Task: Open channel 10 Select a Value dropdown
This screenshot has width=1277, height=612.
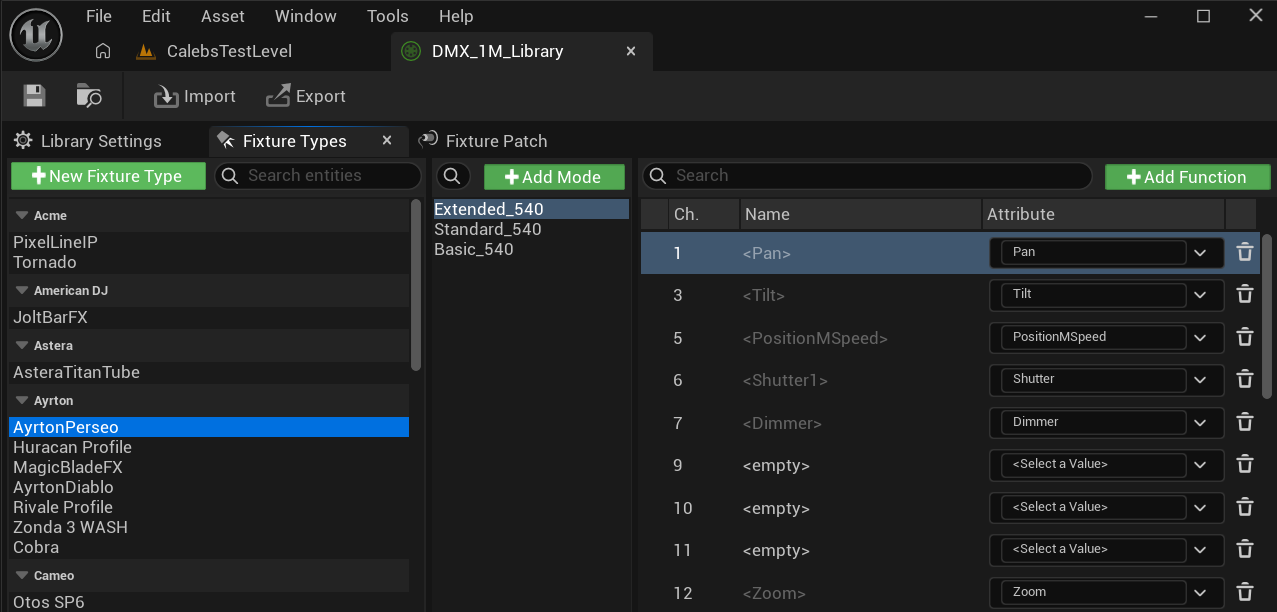Action: click(x=1106, y=507)
